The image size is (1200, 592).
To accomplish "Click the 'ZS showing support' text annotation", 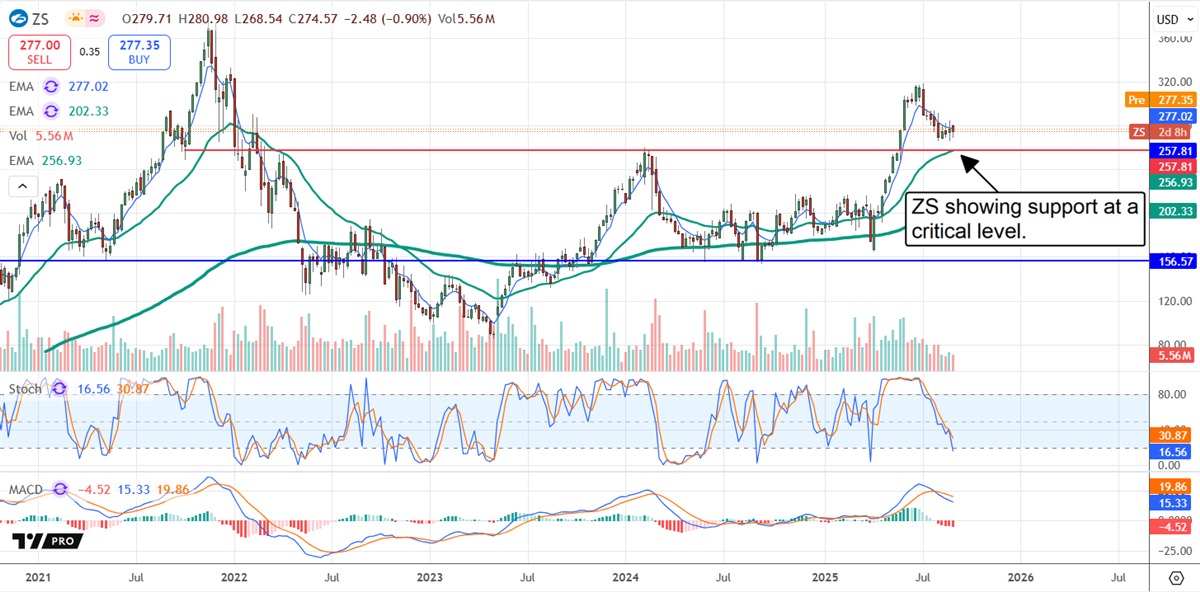I will pyautogui.click(x=1024, y=219).
